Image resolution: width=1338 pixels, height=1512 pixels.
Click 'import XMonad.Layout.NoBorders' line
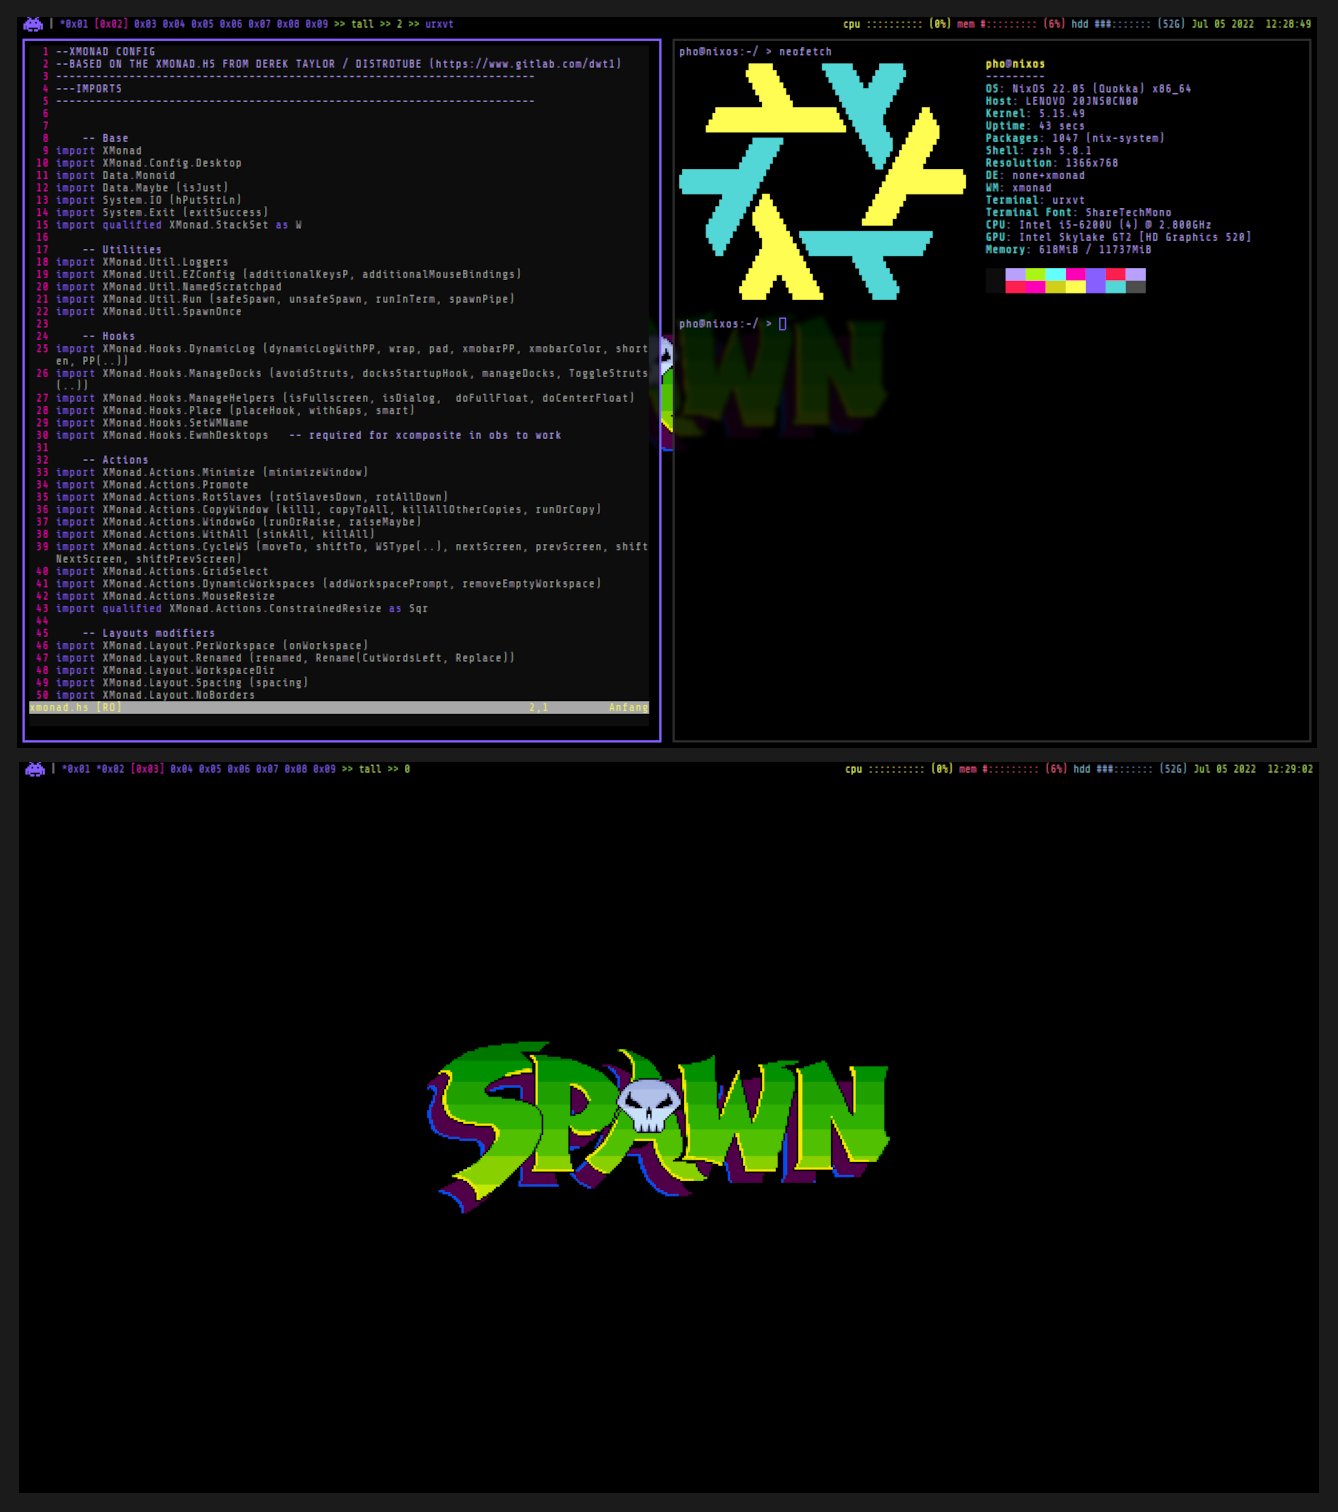pos(155,695)
